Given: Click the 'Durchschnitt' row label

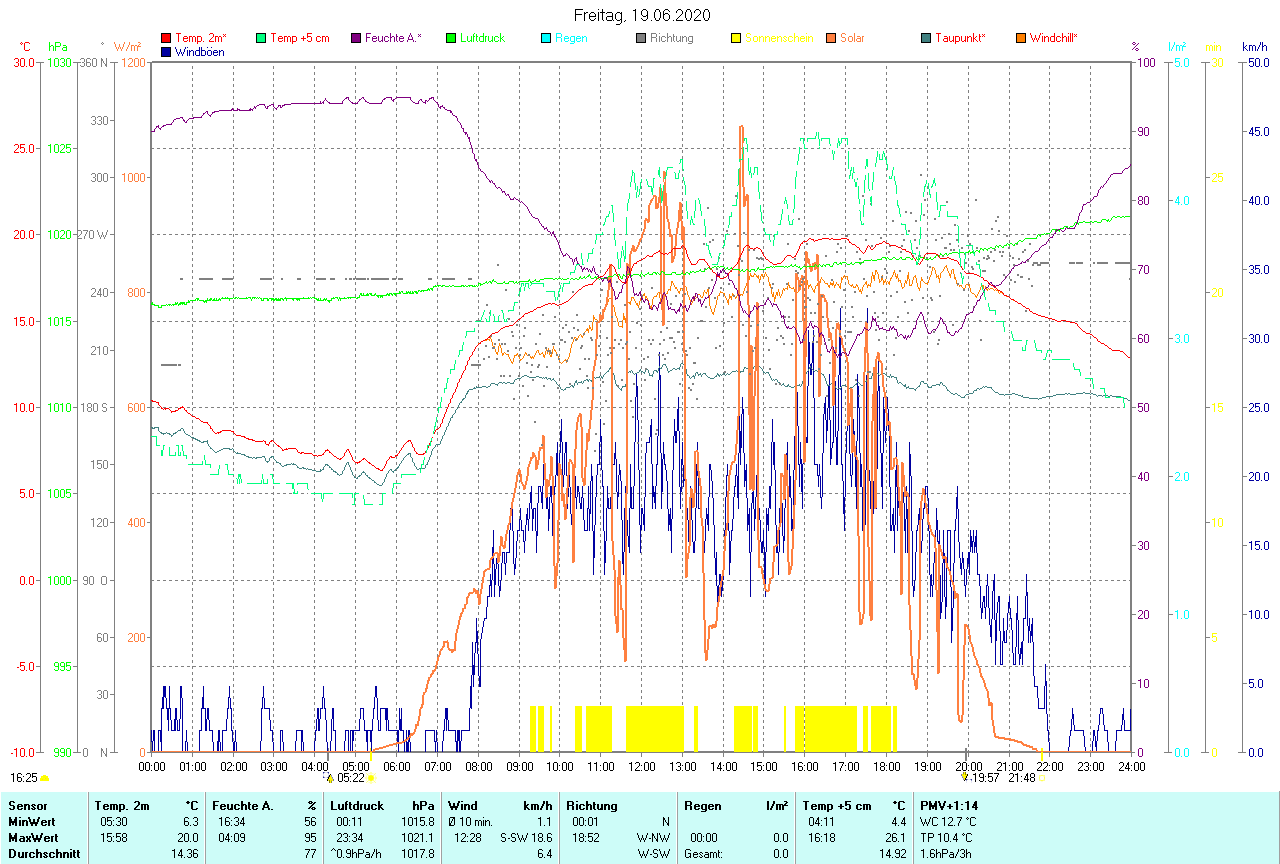Looking at the screenshot, I should 44,853.
